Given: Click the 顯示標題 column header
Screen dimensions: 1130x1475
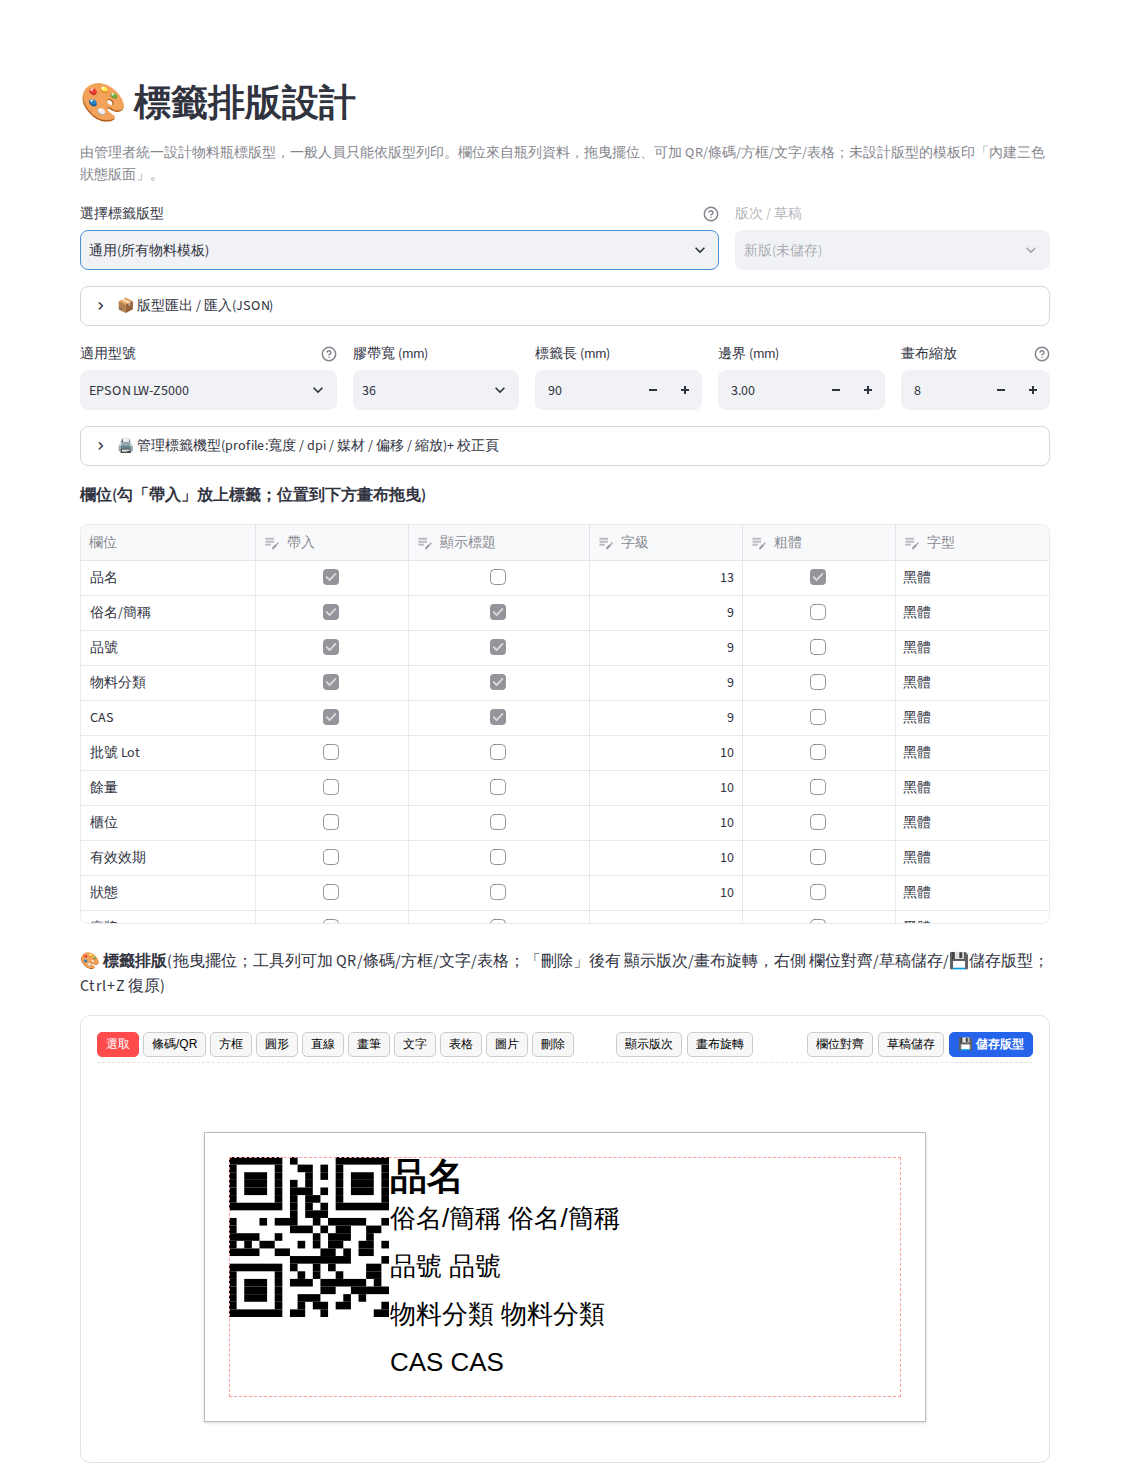Looking at the screenshot, I should pyautogui.click(x=499, y=542).
